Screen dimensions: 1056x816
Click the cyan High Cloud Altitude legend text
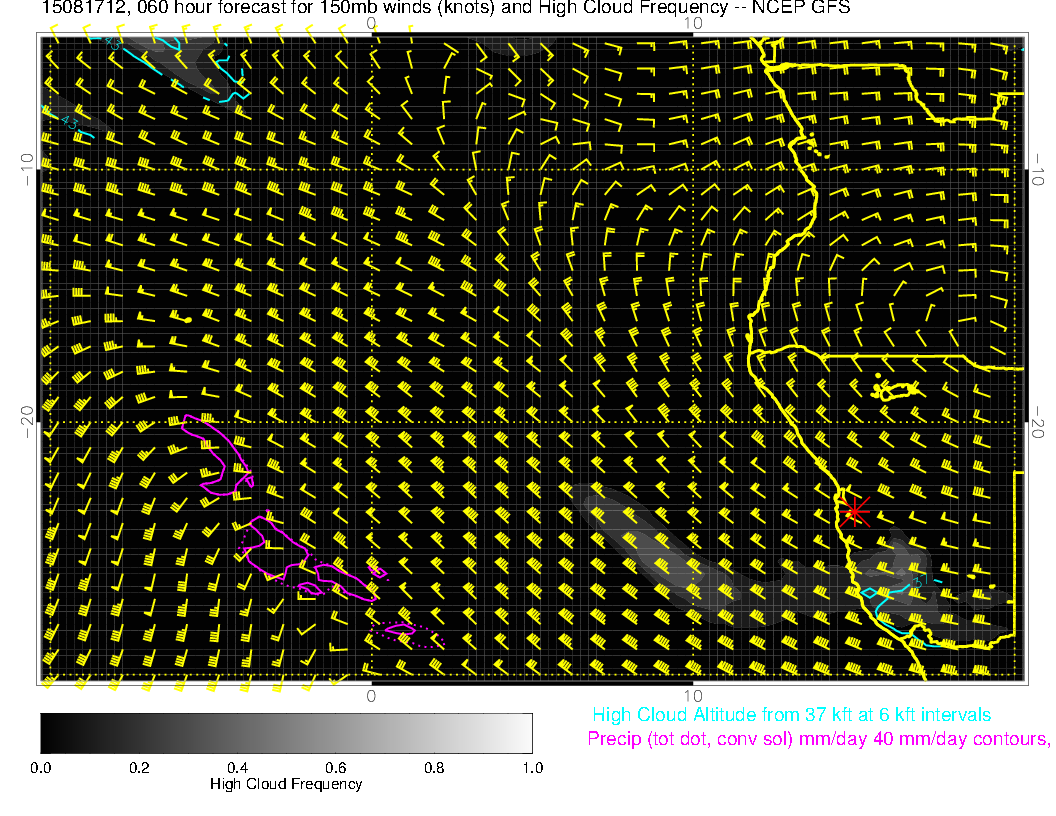coord(791,715)
